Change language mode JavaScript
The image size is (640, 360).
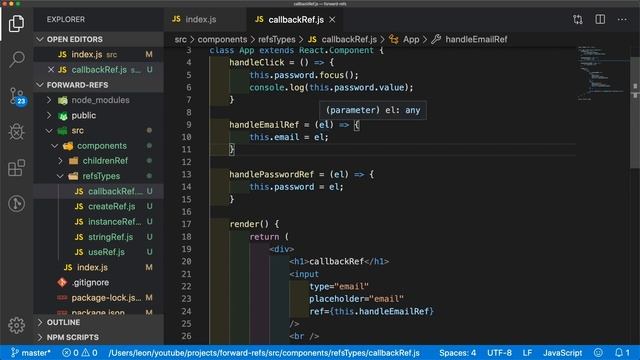(x=562, y=353)
